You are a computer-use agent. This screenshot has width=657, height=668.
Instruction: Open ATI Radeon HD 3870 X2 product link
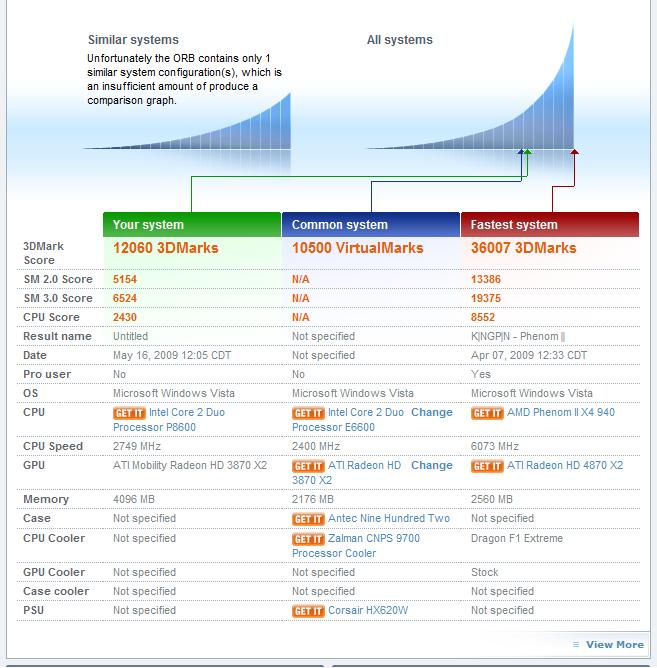(347, 472)
